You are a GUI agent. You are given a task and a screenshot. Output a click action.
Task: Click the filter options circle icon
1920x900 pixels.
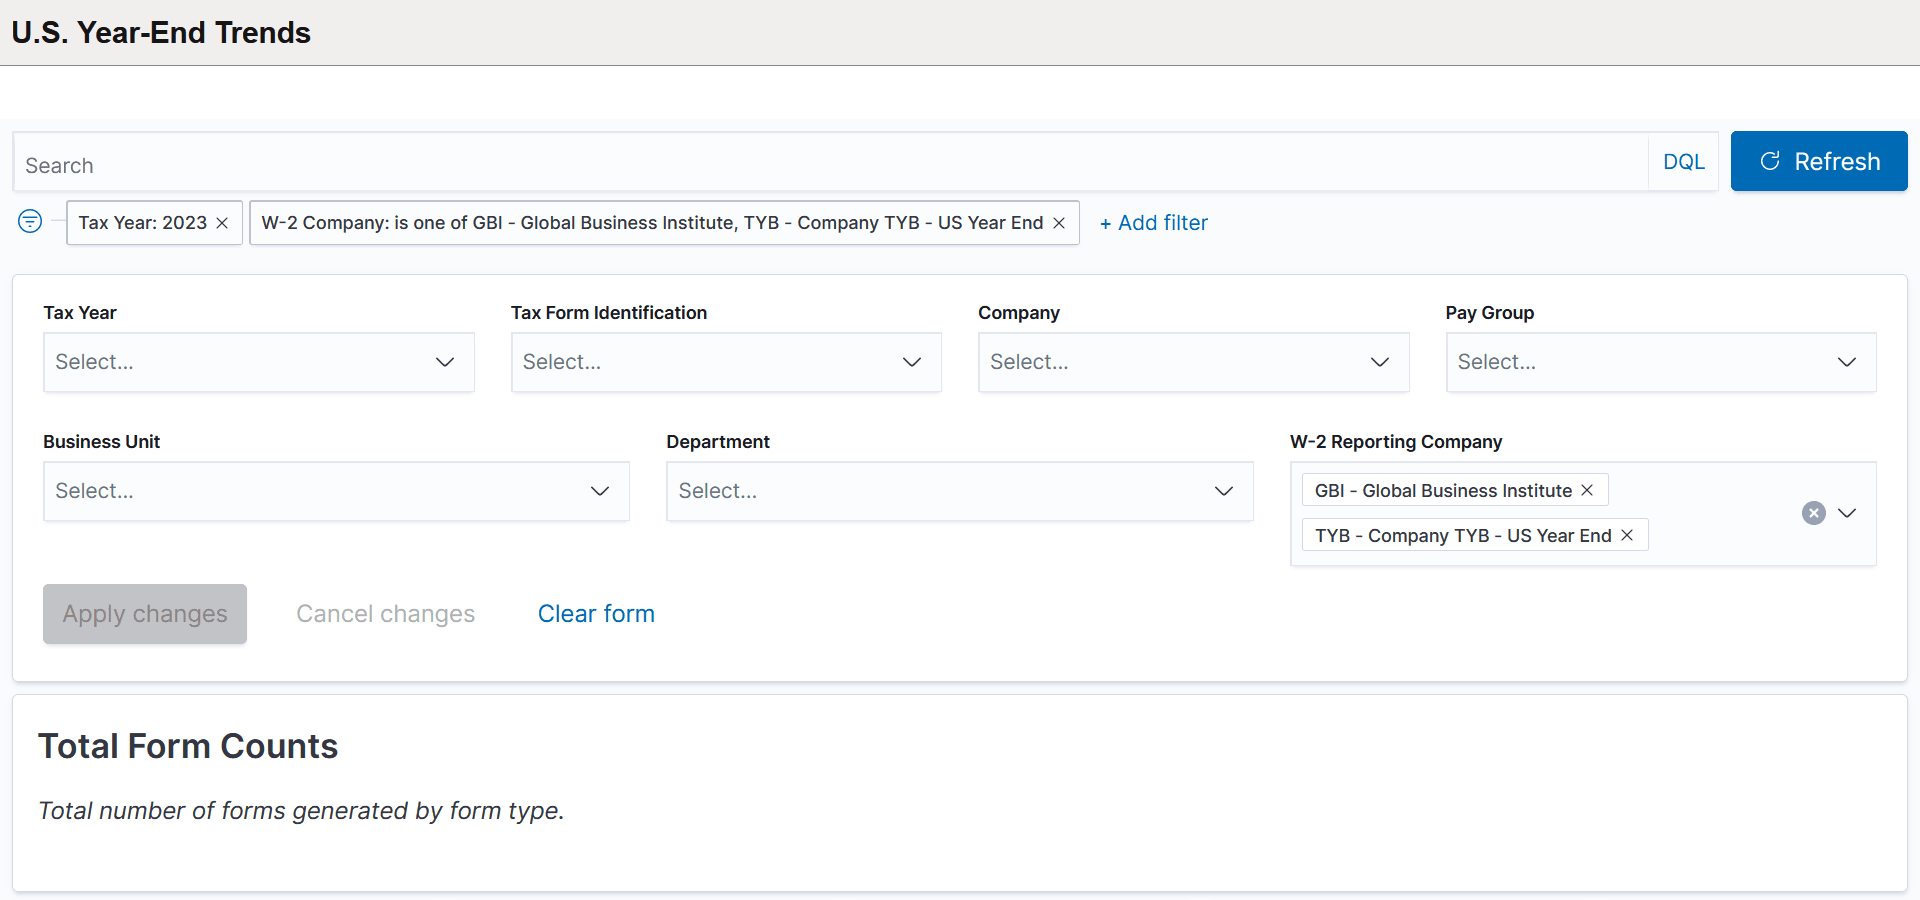pos(30,222)
